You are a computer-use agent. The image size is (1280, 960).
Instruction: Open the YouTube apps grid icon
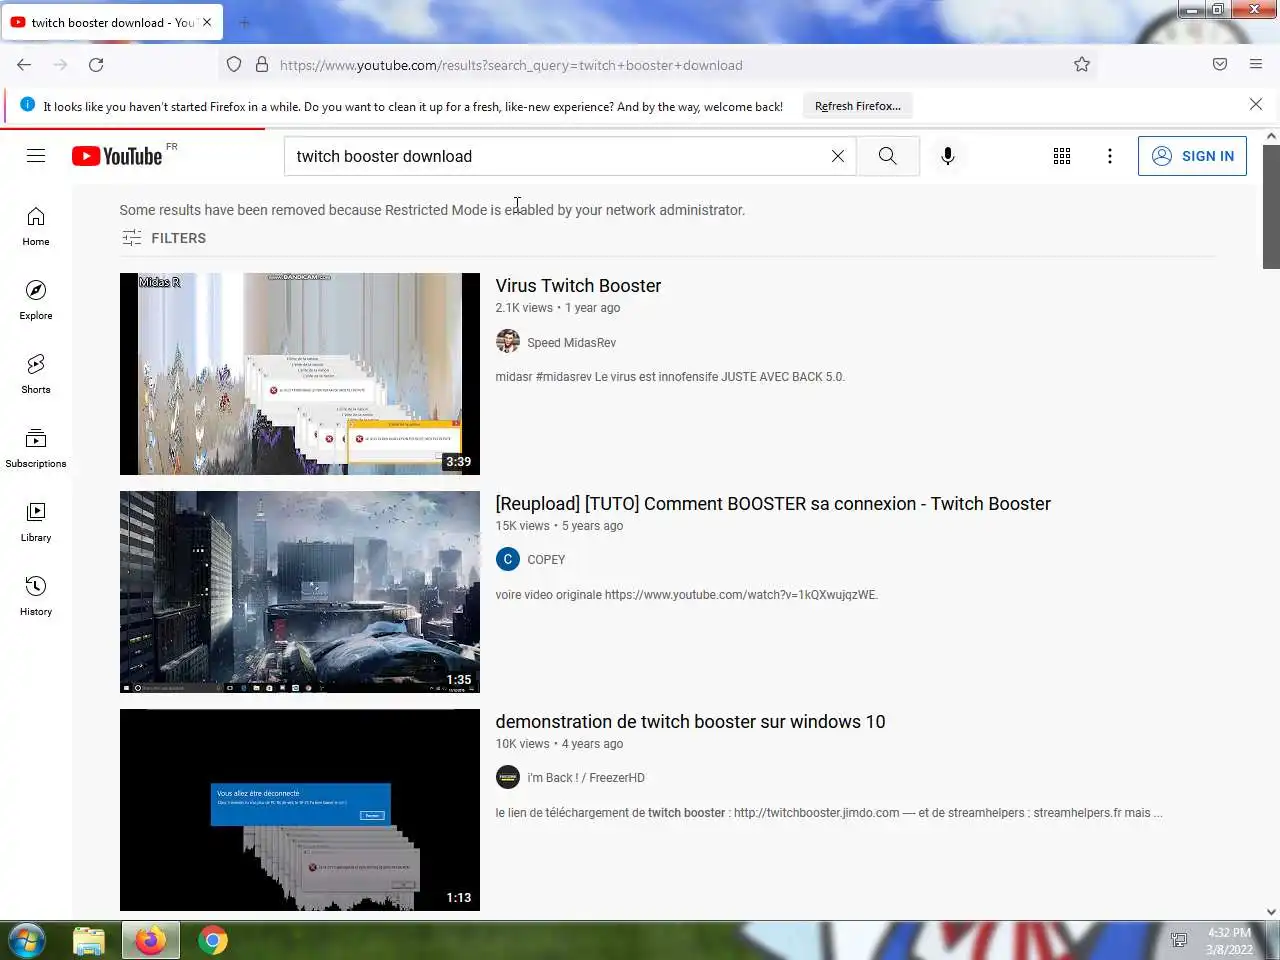1062,156
